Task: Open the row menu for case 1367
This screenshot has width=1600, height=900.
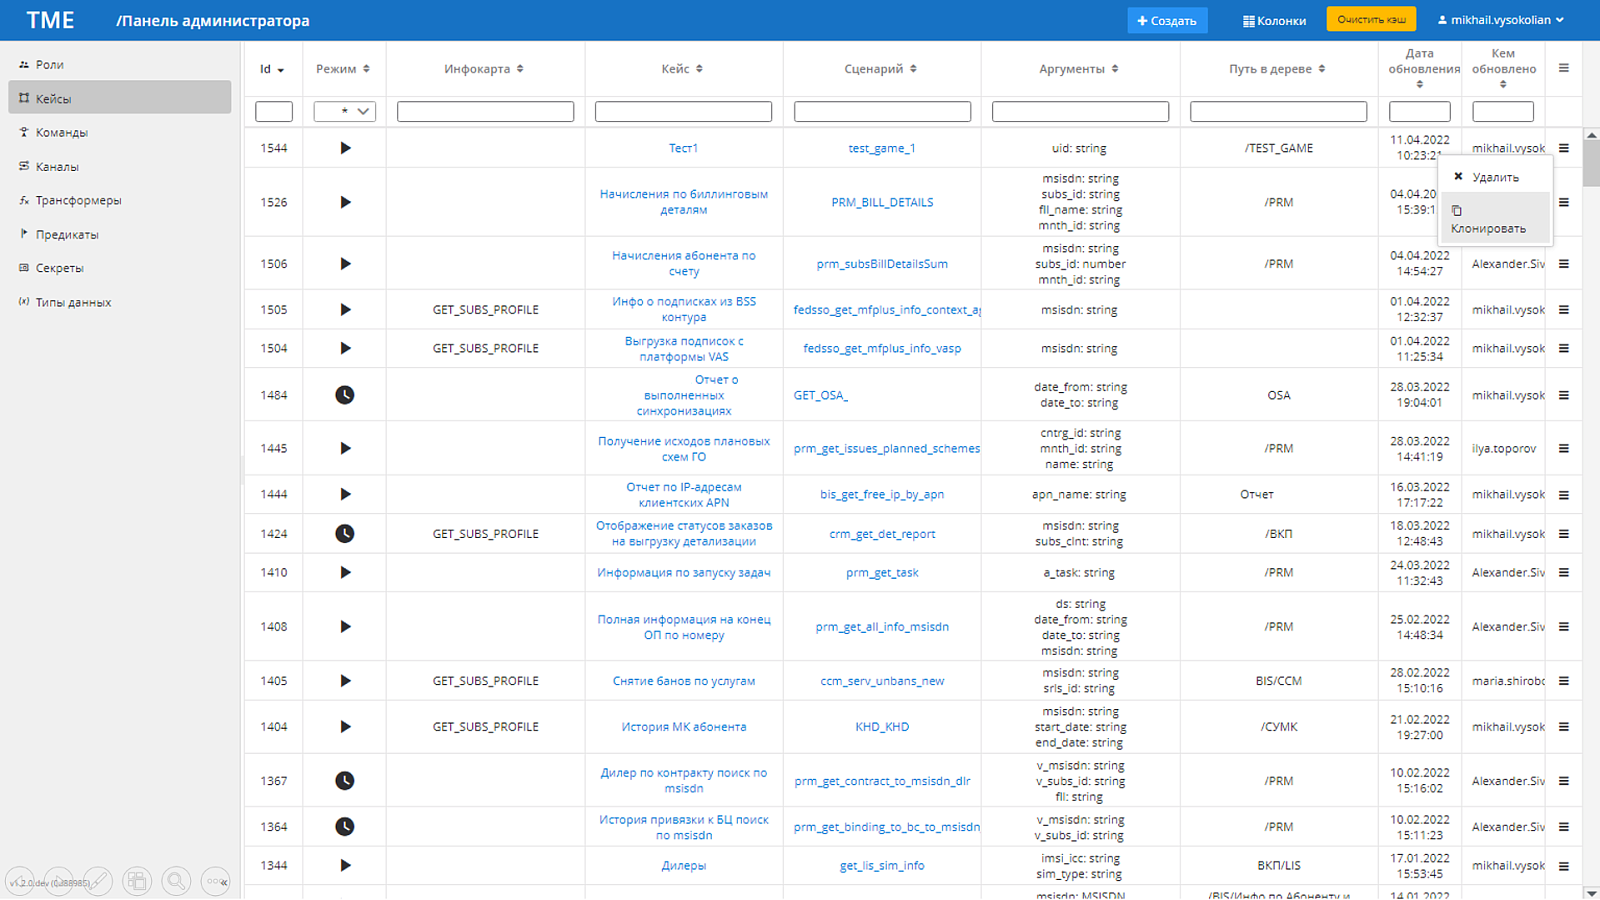Action: click(x=1563, y=781)
